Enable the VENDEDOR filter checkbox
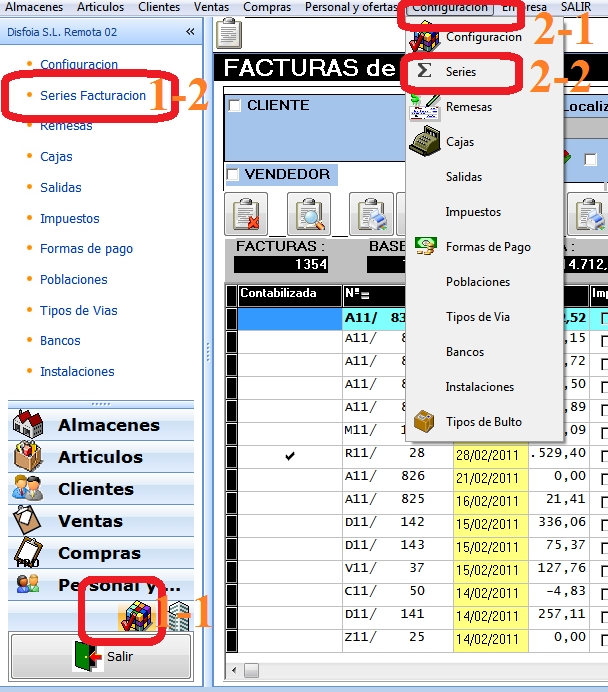 tap(234, 175)
